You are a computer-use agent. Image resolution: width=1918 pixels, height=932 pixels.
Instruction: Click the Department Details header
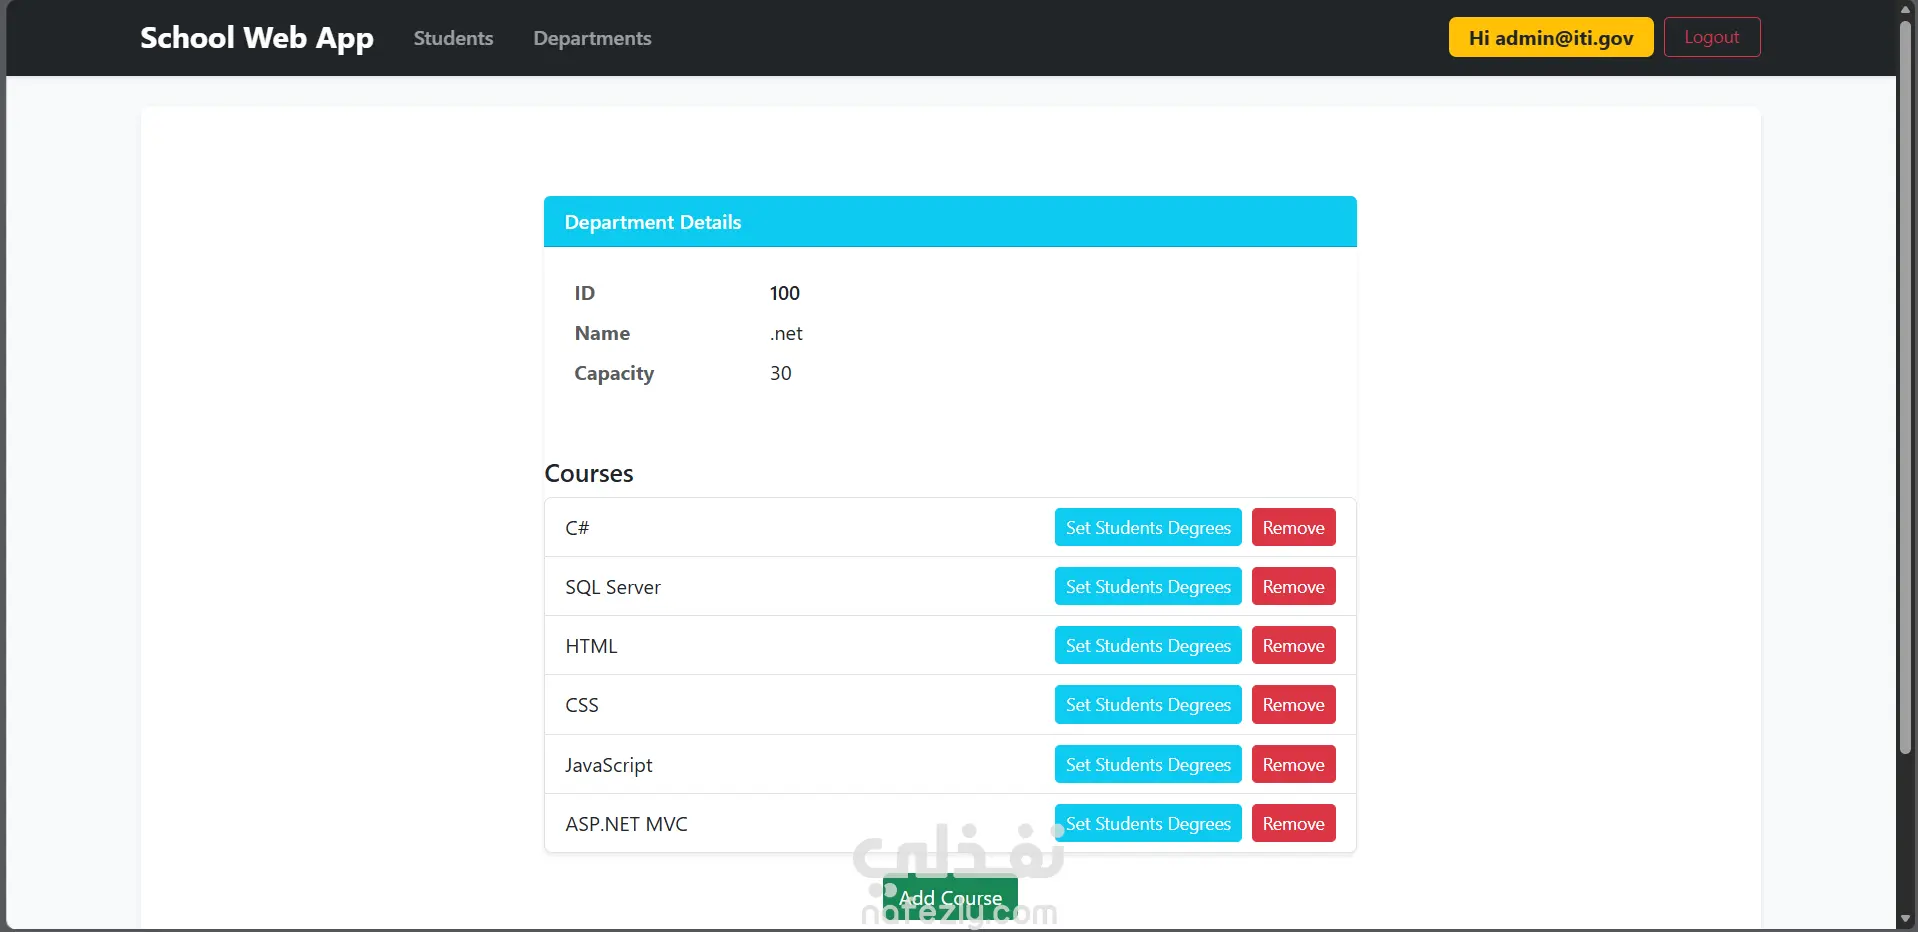tap(950, 221)
